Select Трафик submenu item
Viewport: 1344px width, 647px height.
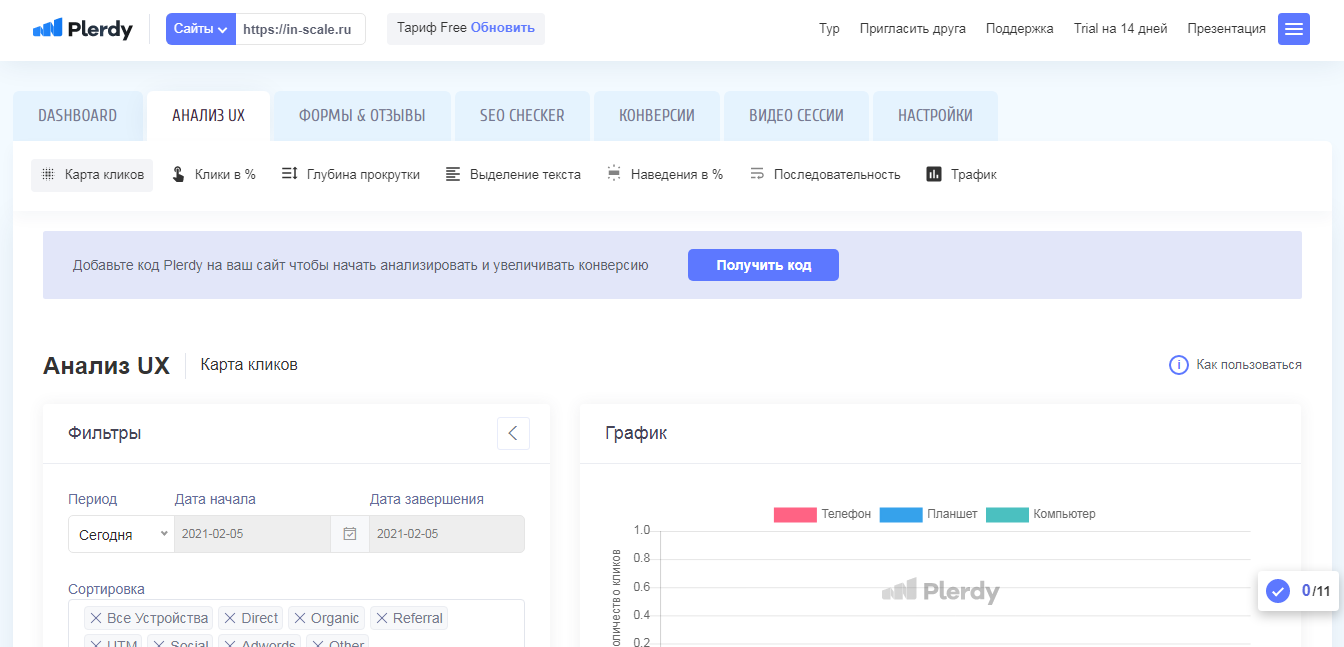[961, 174]
